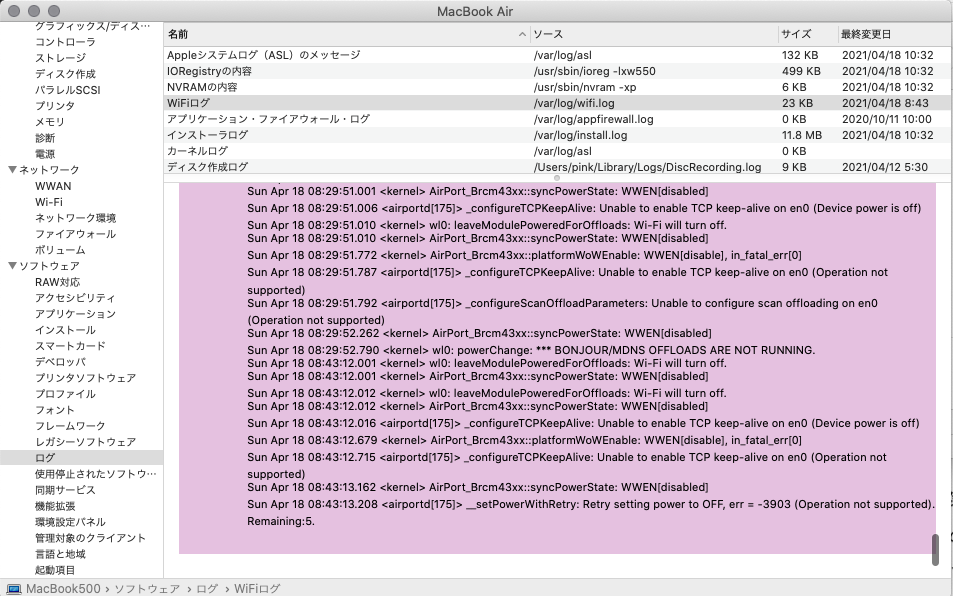Collapse the ソフトウェア section triangle

[12, 266]
